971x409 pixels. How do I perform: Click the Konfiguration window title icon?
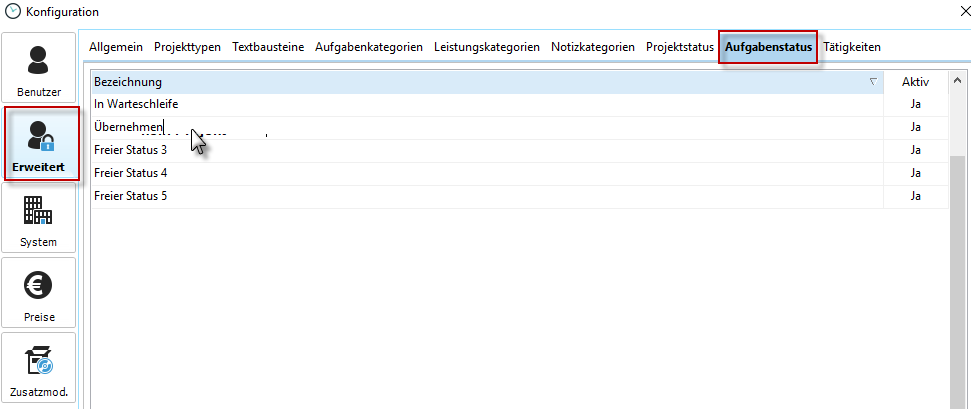[12, 12]
